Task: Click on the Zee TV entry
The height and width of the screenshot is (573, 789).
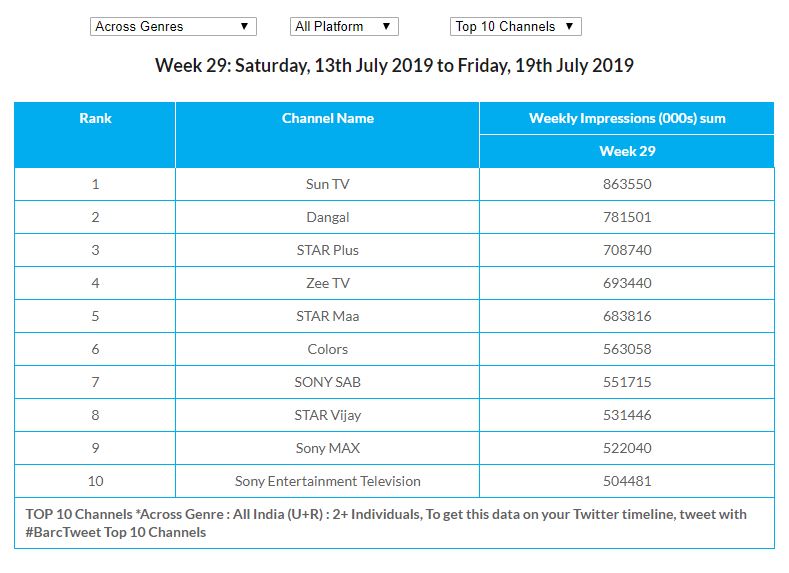Action: point(327,283)
